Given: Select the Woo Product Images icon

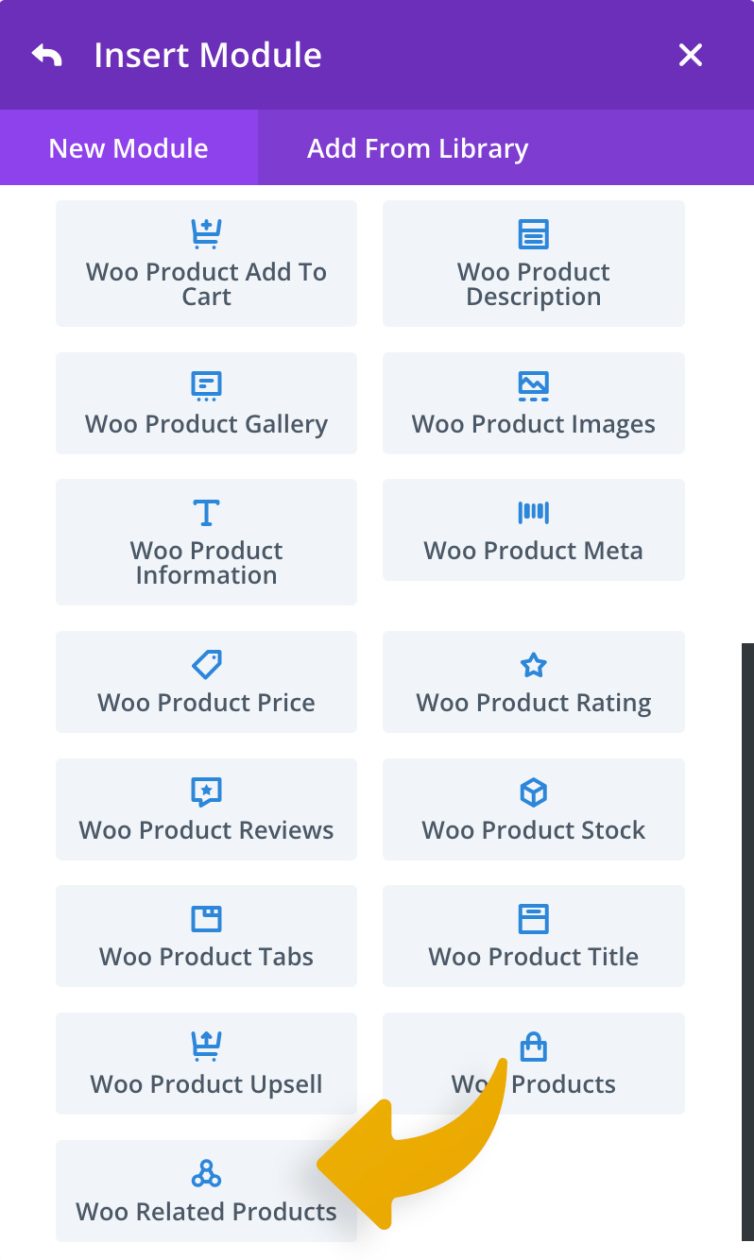Looking at the screenshot, I should pos(533,385).
